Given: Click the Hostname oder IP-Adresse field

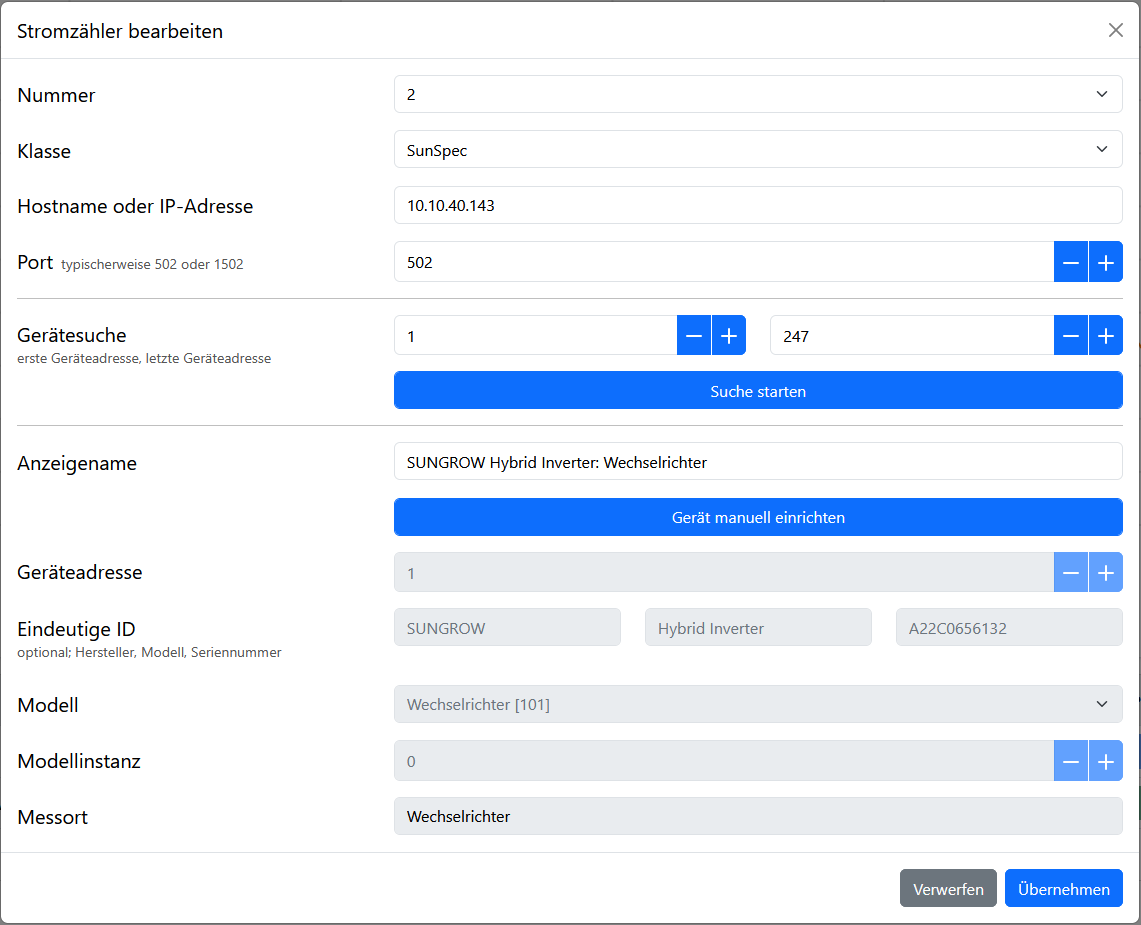Looking at the screenshot, I should pos(758,205).
